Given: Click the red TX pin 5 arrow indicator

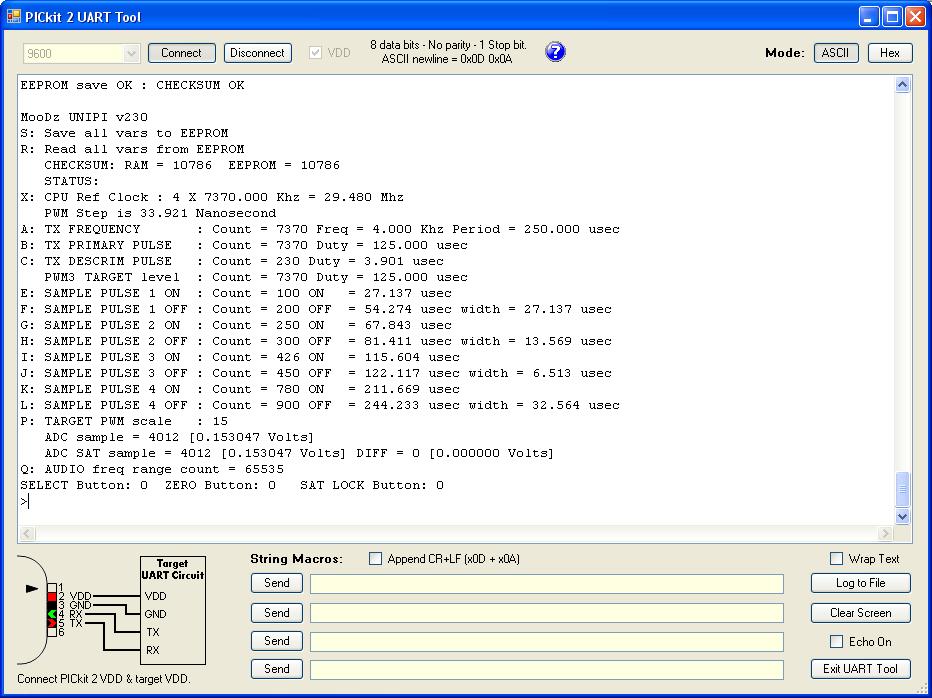Looking at the screenshot, I should pos(52,623).
